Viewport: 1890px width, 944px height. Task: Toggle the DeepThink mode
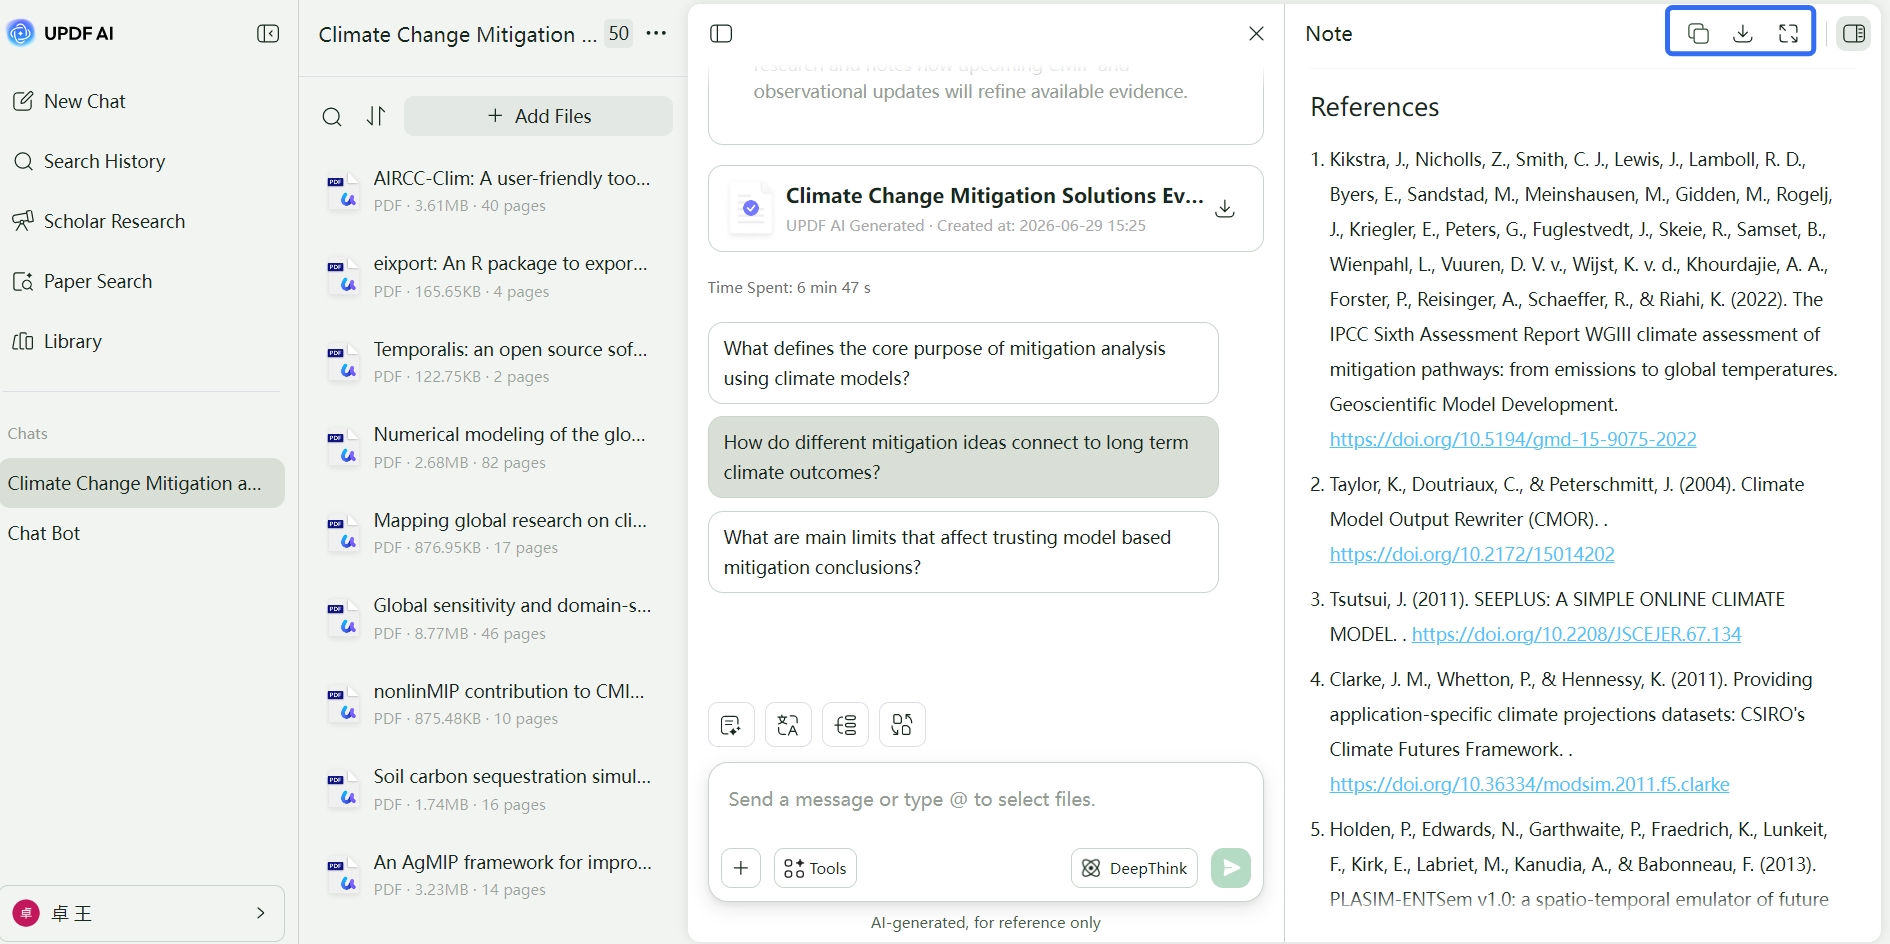1135,868
